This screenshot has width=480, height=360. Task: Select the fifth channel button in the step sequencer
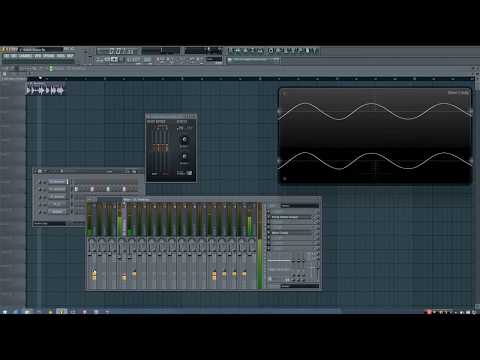[x=57, y=212]
